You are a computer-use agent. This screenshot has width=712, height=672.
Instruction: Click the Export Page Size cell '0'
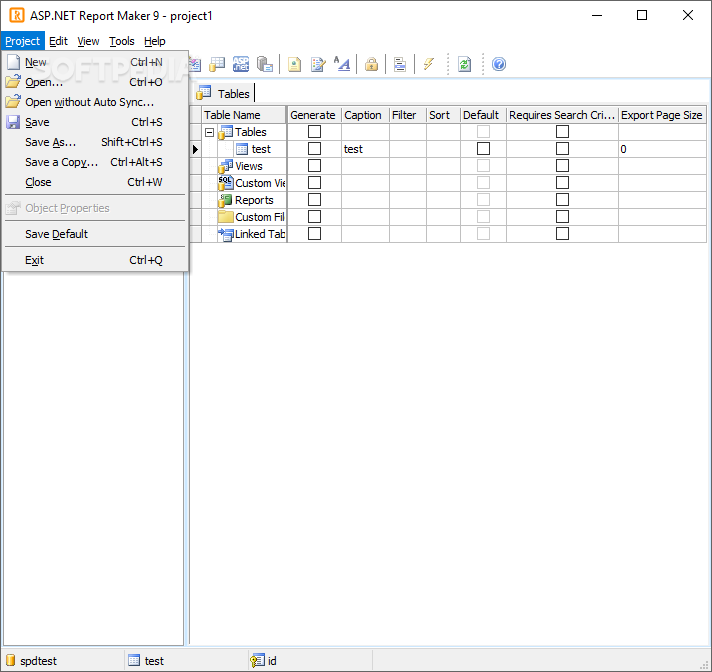click(662, 149)
